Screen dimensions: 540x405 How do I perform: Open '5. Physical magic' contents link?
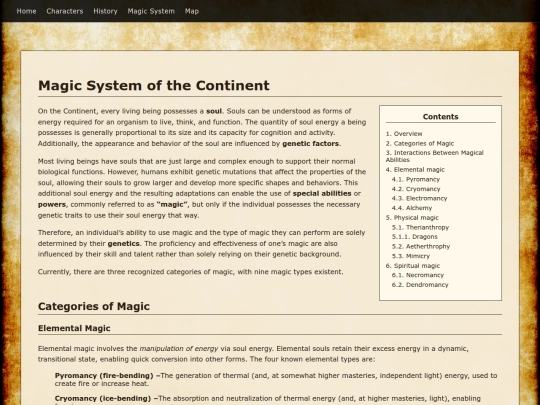412,218
